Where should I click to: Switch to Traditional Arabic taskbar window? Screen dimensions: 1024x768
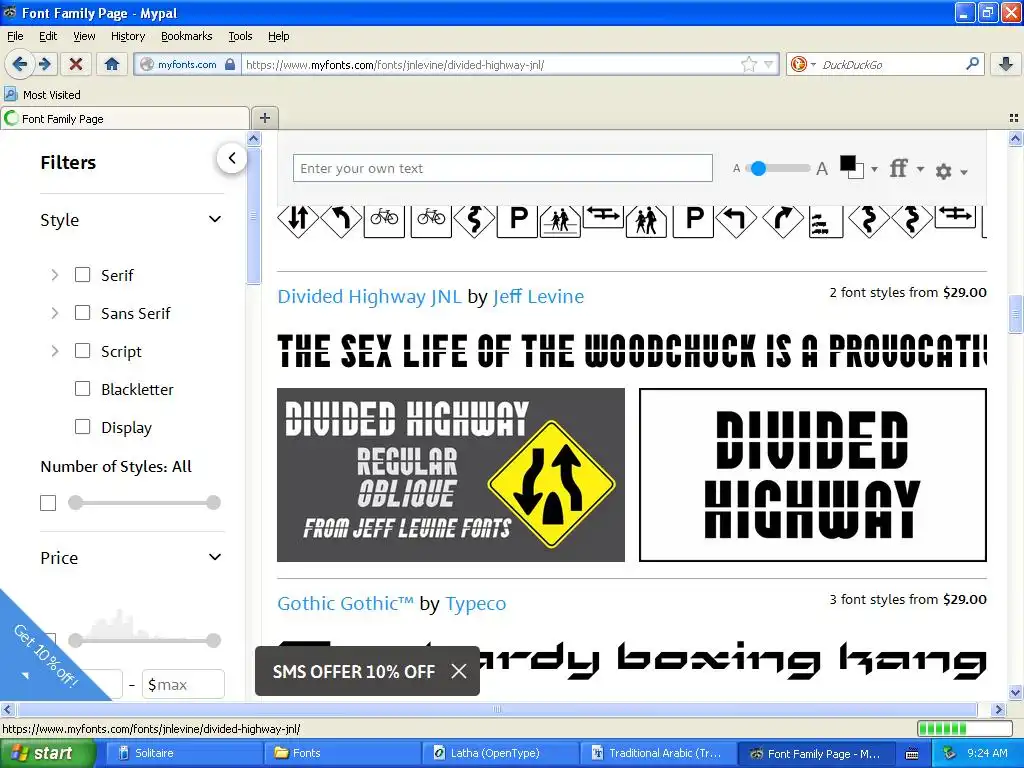coord(660,753)
